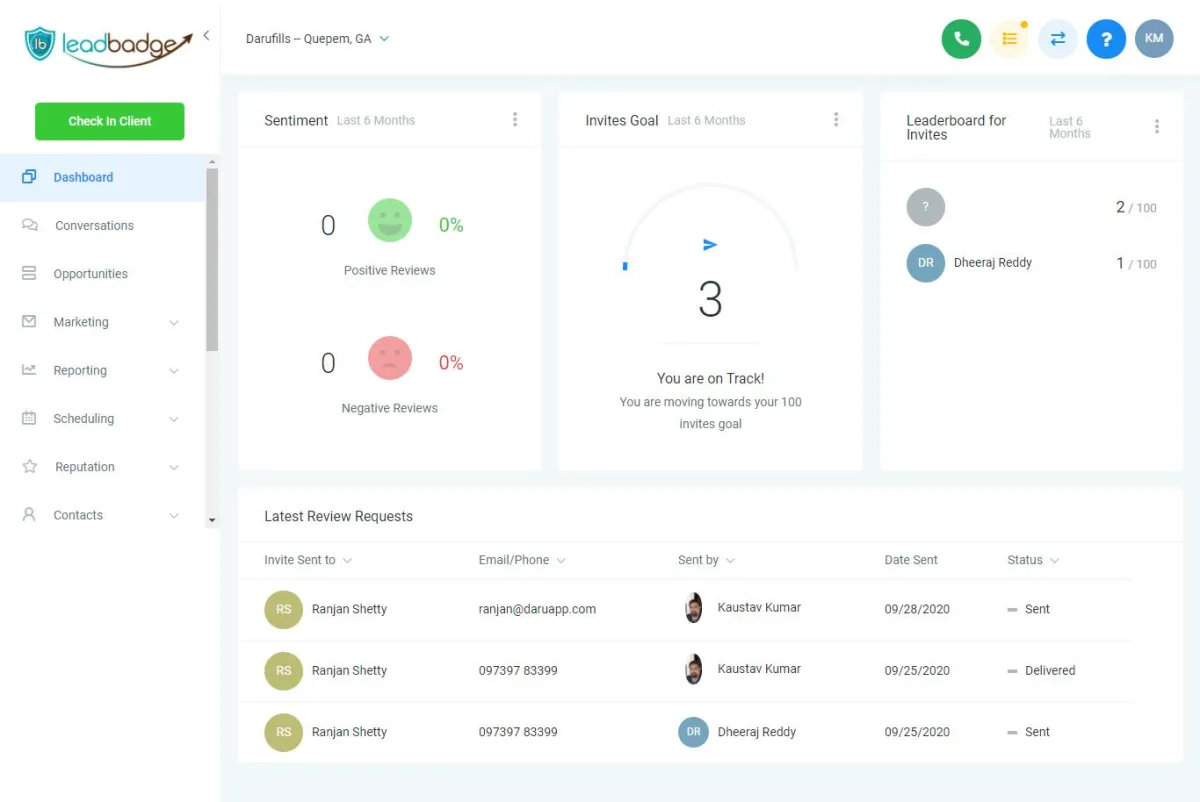
Task: Collapse the sidebar with the arrow icon
Action: pyautogui.click(x=206, y=35)
